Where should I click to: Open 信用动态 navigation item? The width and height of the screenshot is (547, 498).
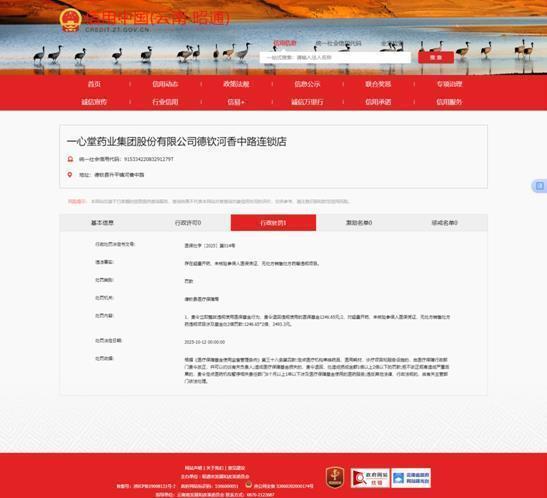click(x=165, y=84)
